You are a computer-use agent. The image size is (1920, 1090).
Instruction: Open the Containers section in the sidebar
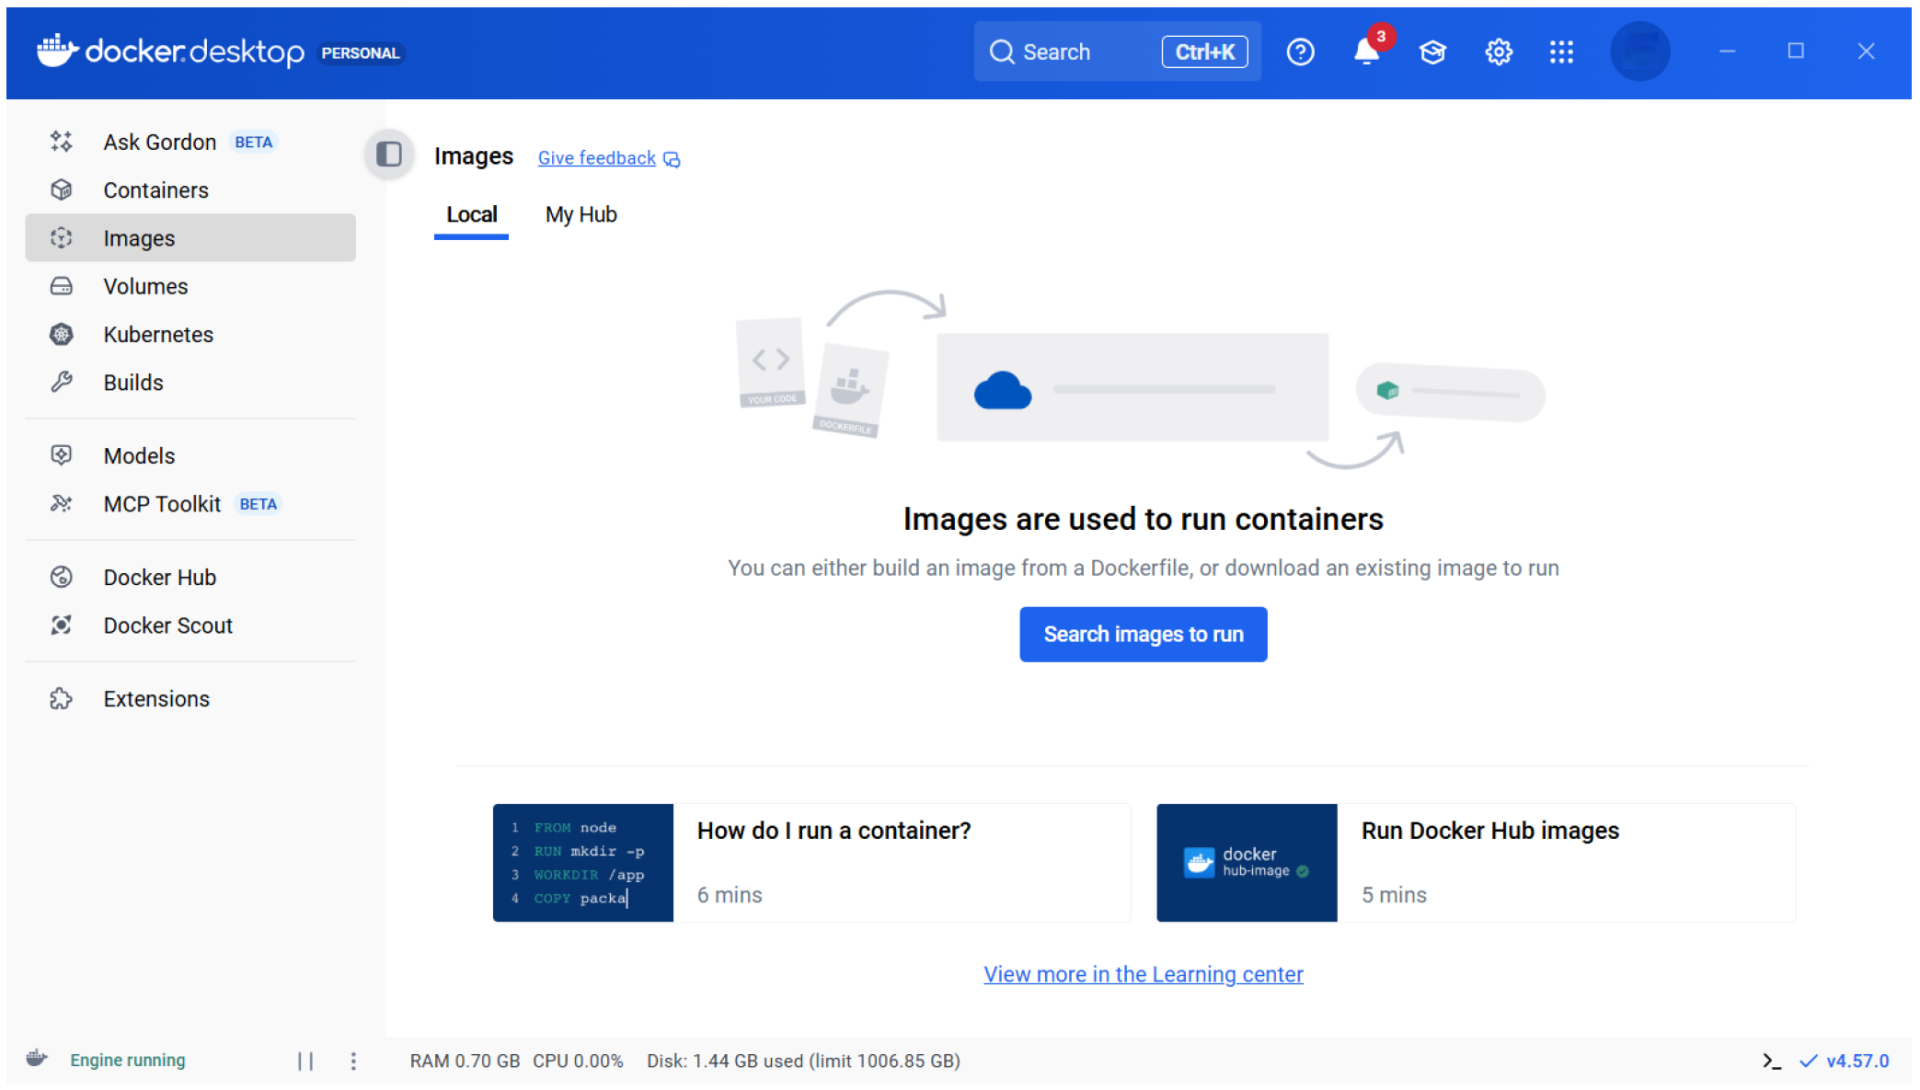coord(156,190)
